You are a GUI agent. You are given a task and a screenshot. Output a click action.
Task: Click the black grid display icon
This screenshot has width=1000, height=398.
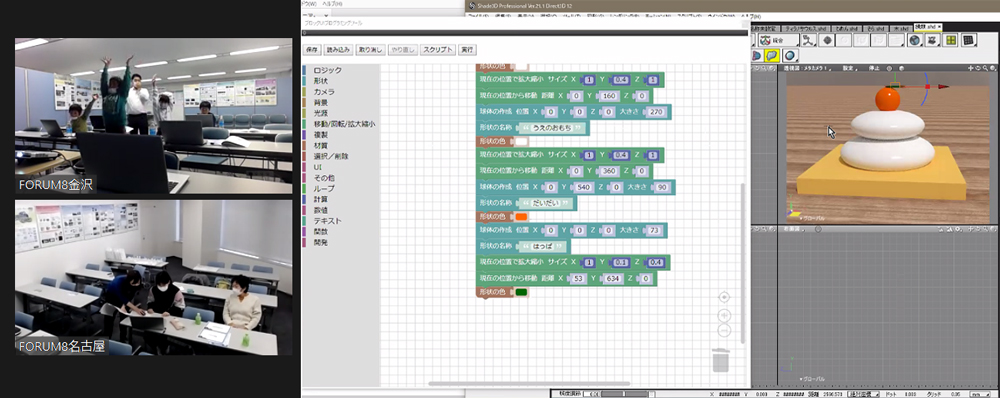[x=969, y=40]
